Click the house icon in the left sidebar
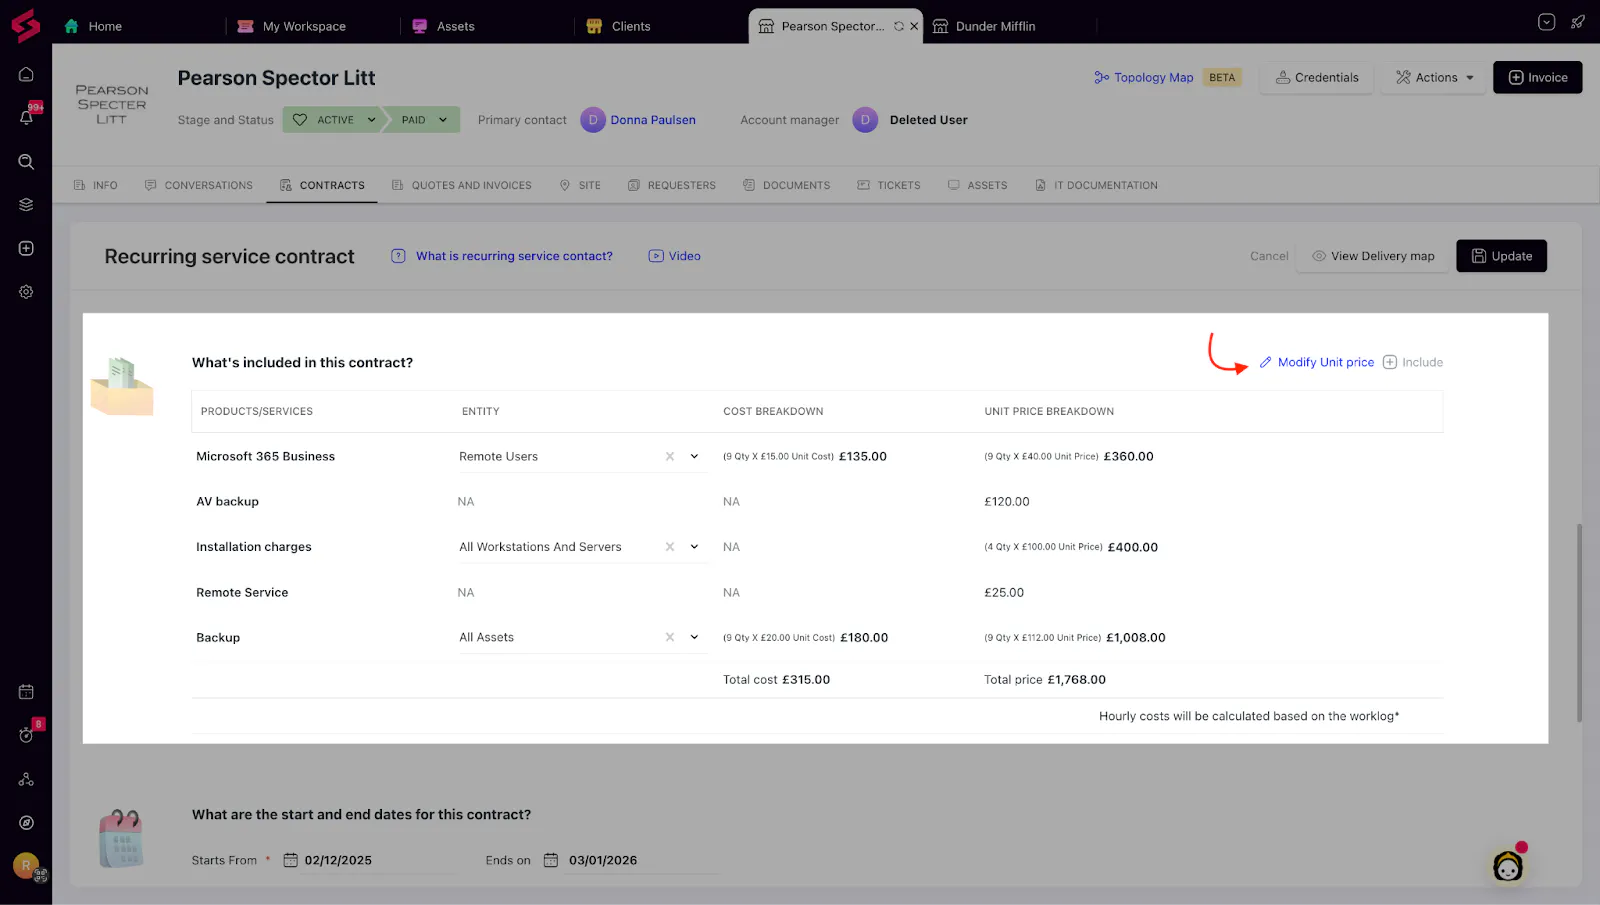The width and height of the screenshot is (1600, 905). 26,74
